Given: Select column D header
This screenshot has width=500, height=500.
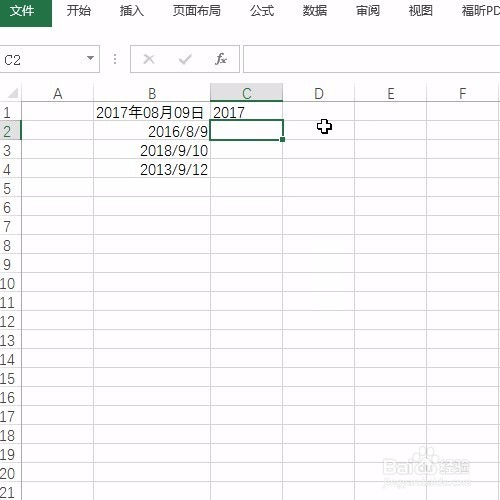Looking at the screenshot, I should (x=319, y=93).
